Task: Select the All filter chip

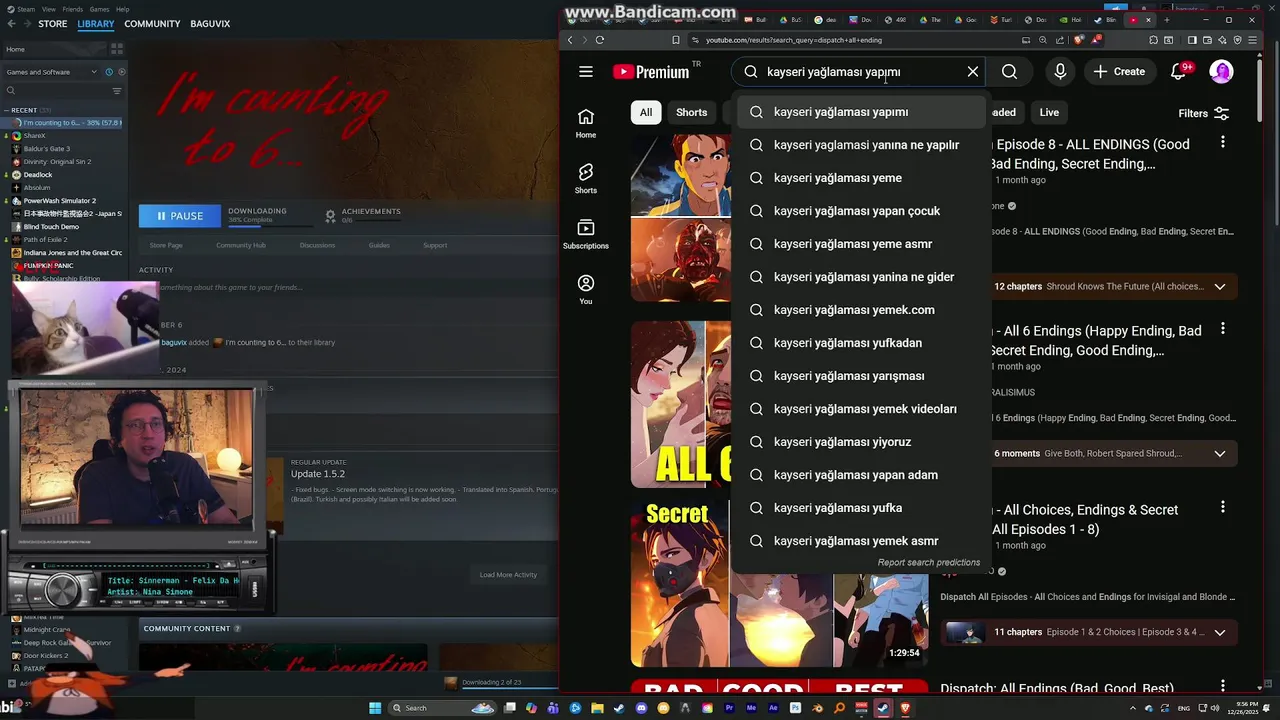Action: (x=646, y=112)
